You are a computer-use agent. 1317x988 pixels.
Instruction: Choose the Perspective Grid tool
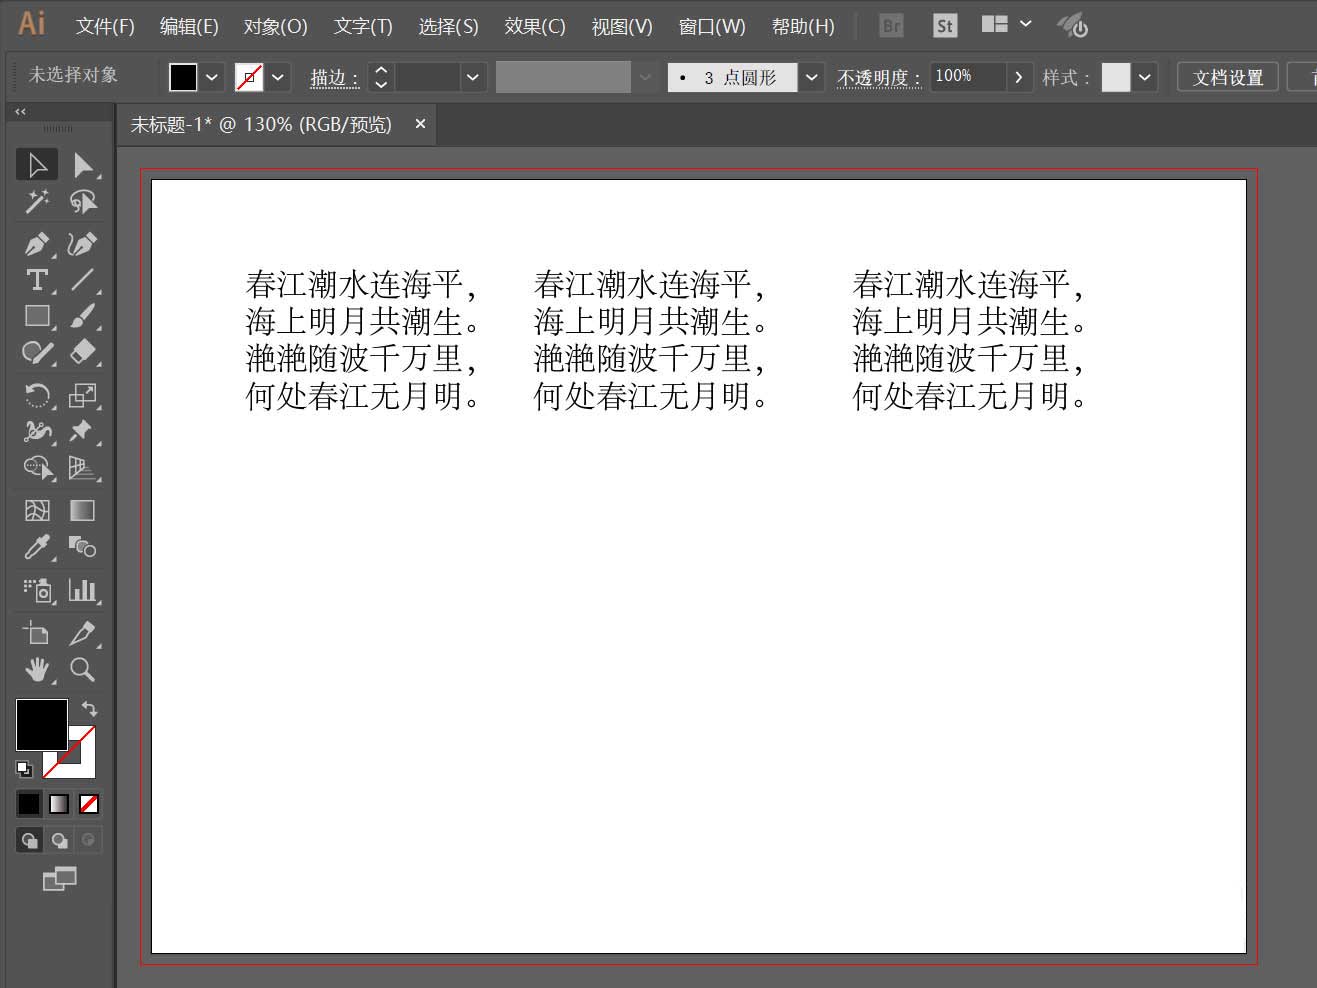click(x=83, y=467)
